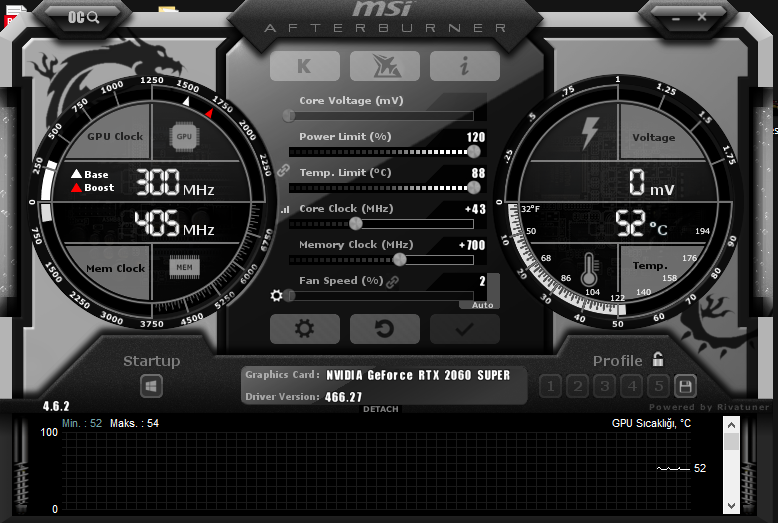Click the Memory Clock slider handle
Screen dimensions: 778x523
coord(399,260)
